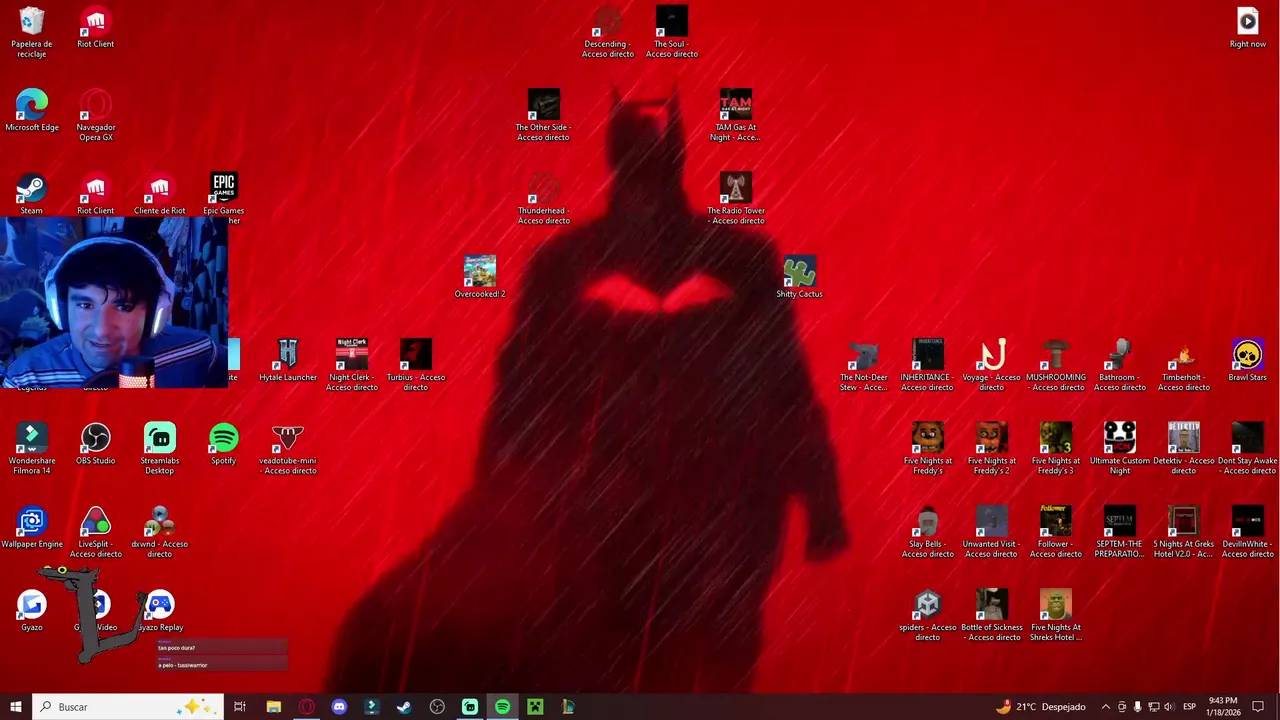
Task: Select the Follower shortcut
Action: (x=1056, y=533)
